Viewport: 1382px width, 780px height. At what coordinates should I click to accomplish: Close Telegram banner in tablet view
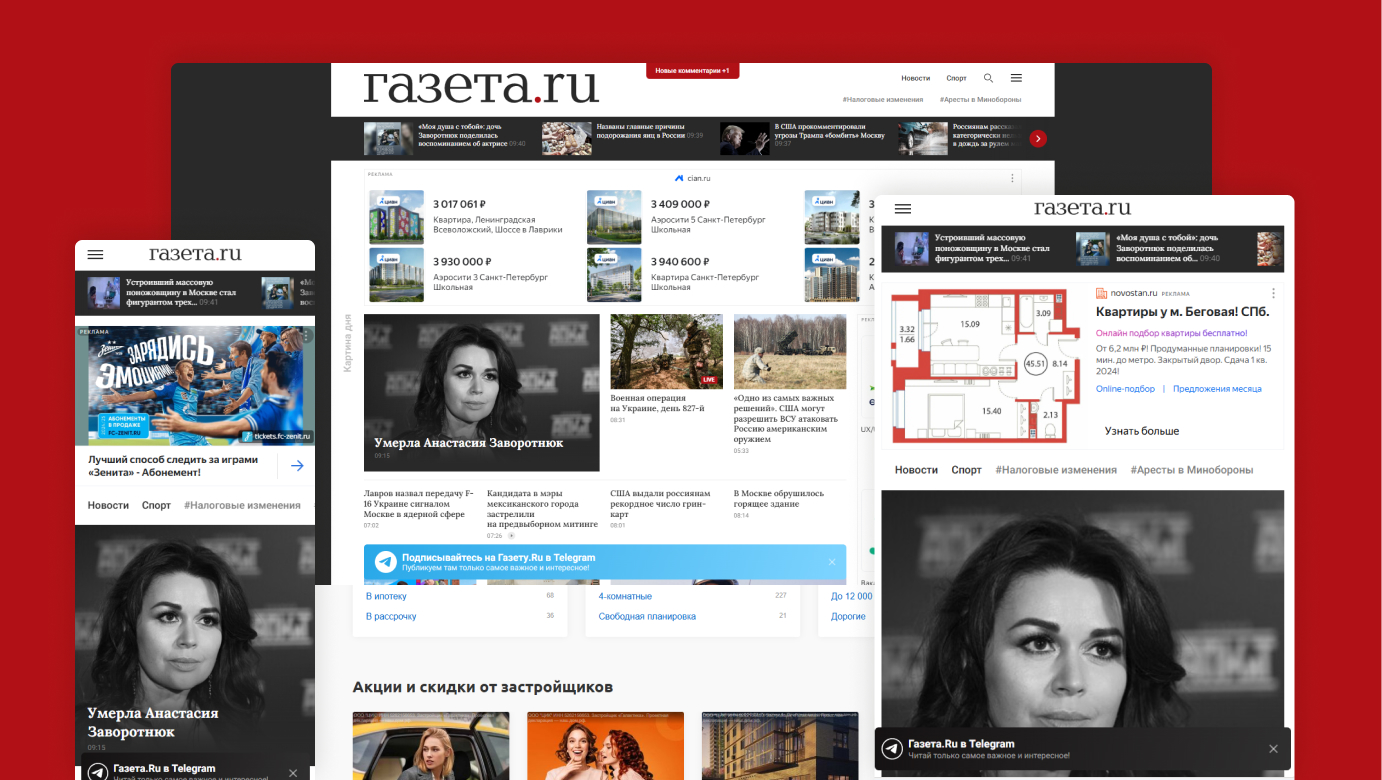pyautogui.click(x=1273, y=749)
